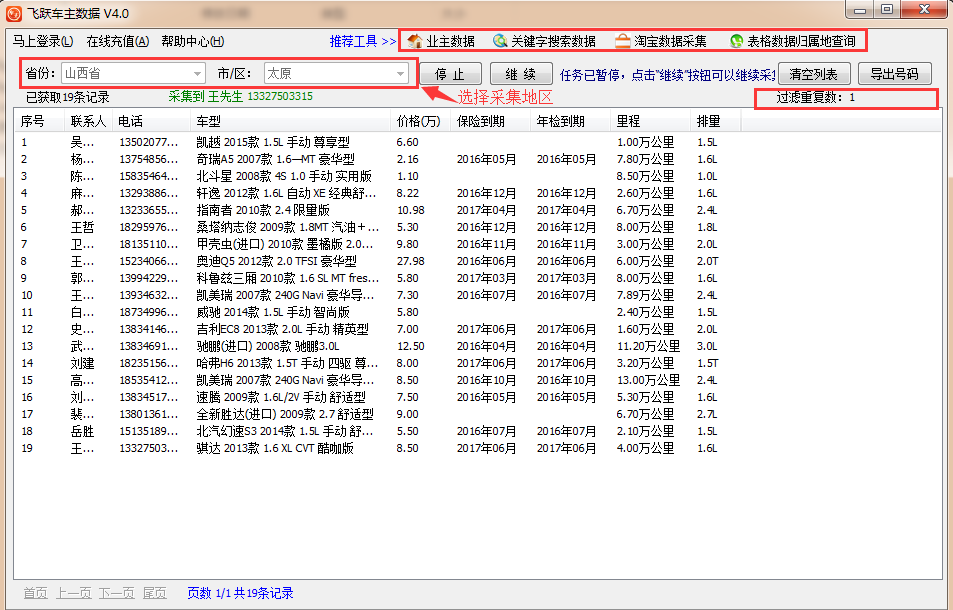Go to 下一页 page link

(116, 593)
